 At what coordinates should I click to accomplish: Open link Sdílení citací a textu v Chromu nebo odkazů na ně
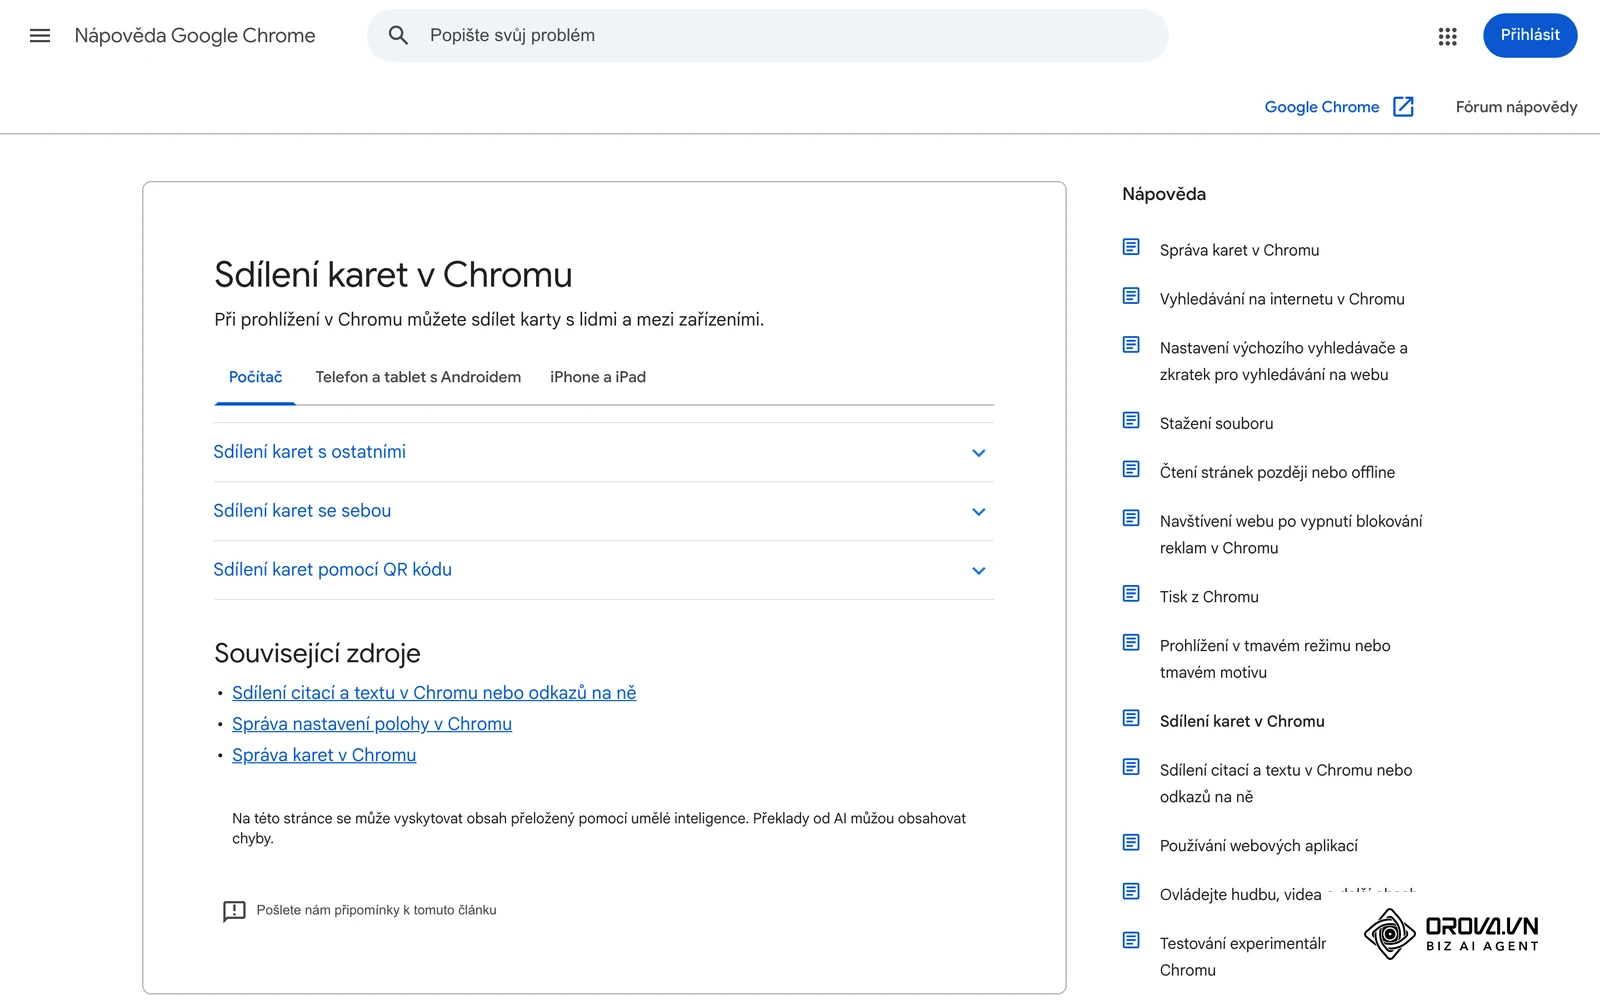[x=434, y=693]
